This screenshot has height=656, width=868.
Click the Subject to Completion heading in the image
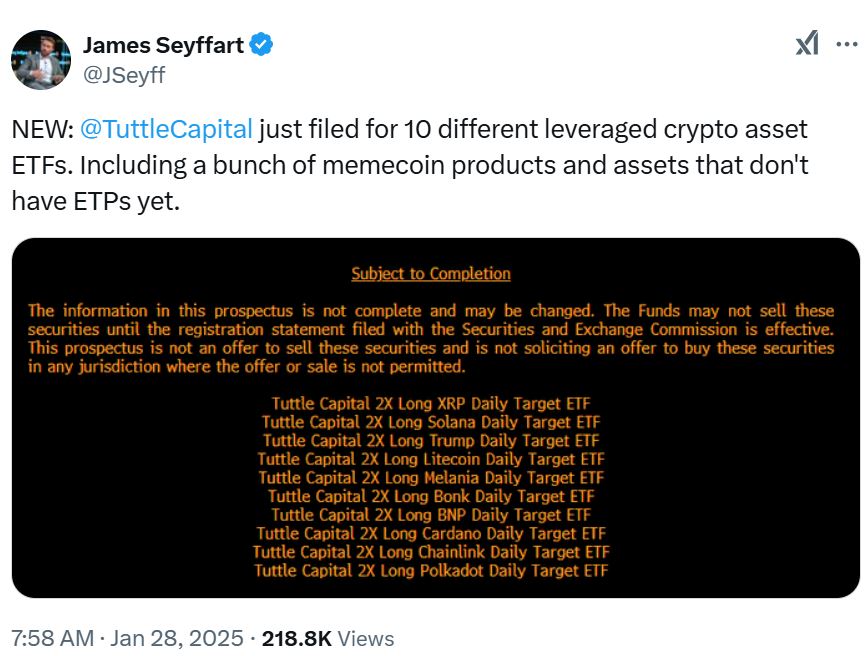pos(430,273)
